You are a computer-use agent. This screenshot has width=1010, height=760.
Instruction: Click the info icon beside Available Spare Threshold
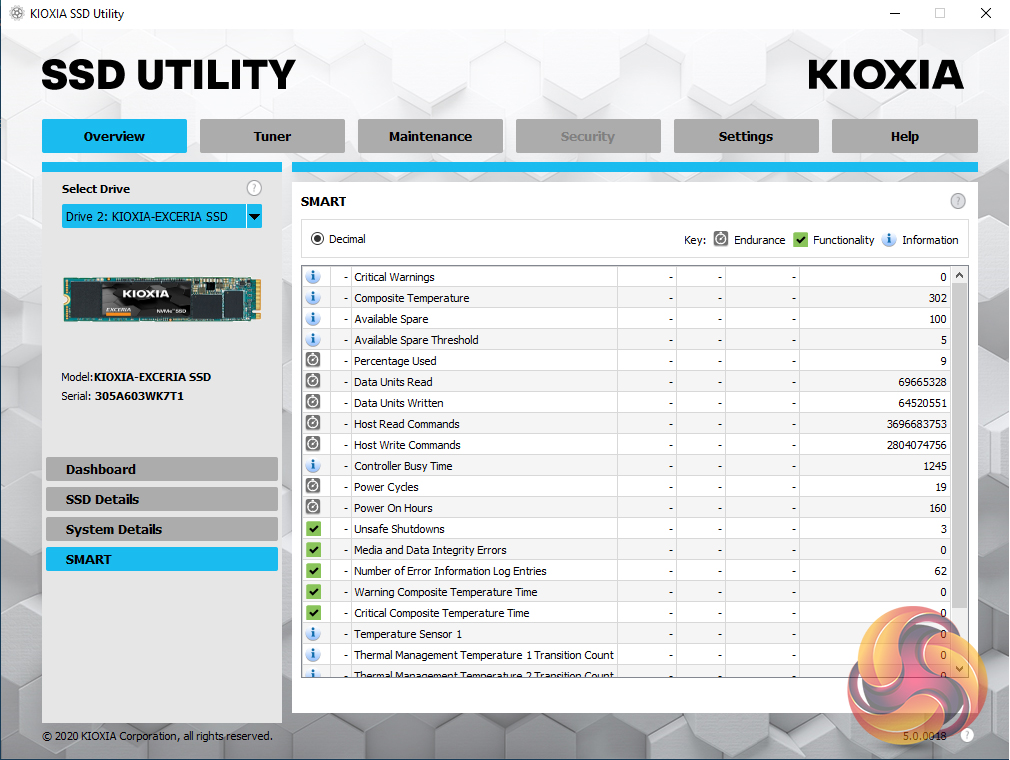pos(313,339)
